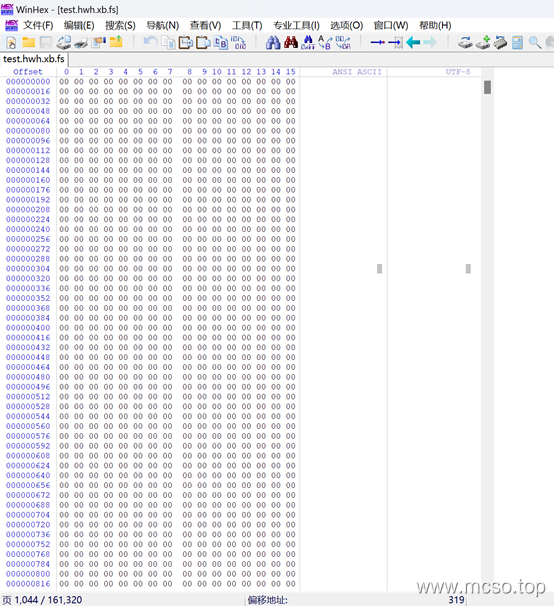Click the Copy Block pages icon

(x=168, y=43)
